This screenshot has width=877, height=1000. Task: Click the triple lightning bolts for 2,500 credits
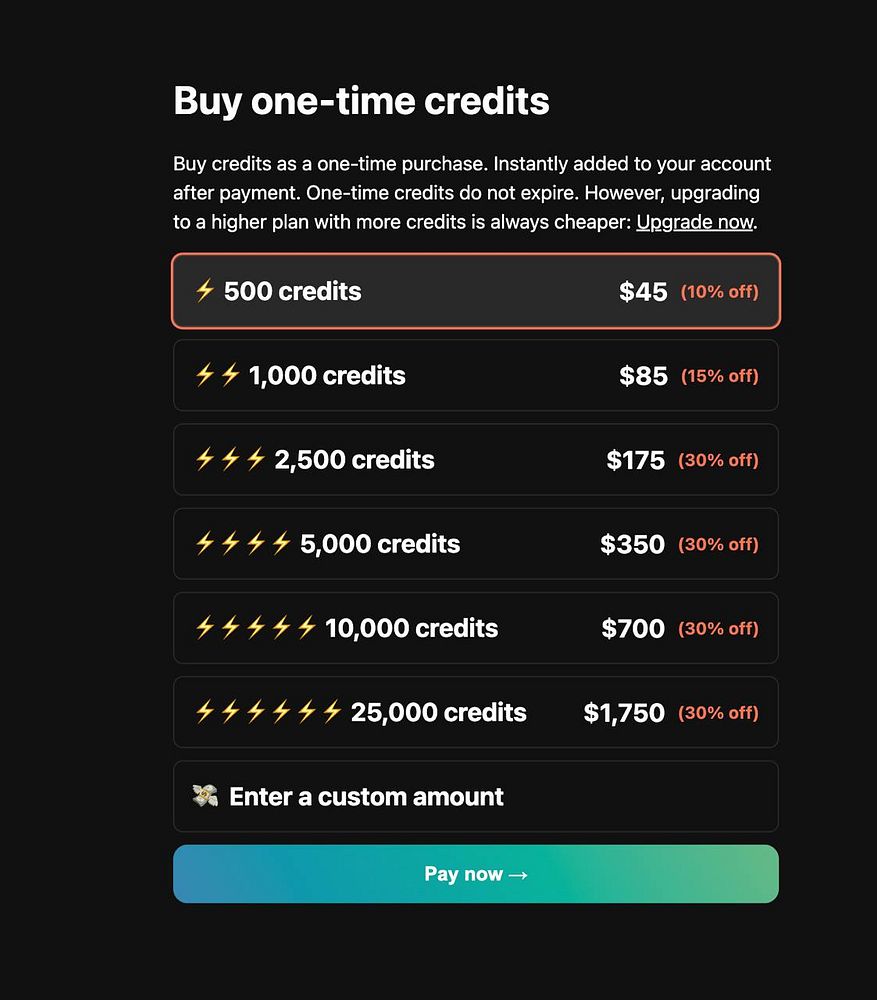(x=231, y=459)
